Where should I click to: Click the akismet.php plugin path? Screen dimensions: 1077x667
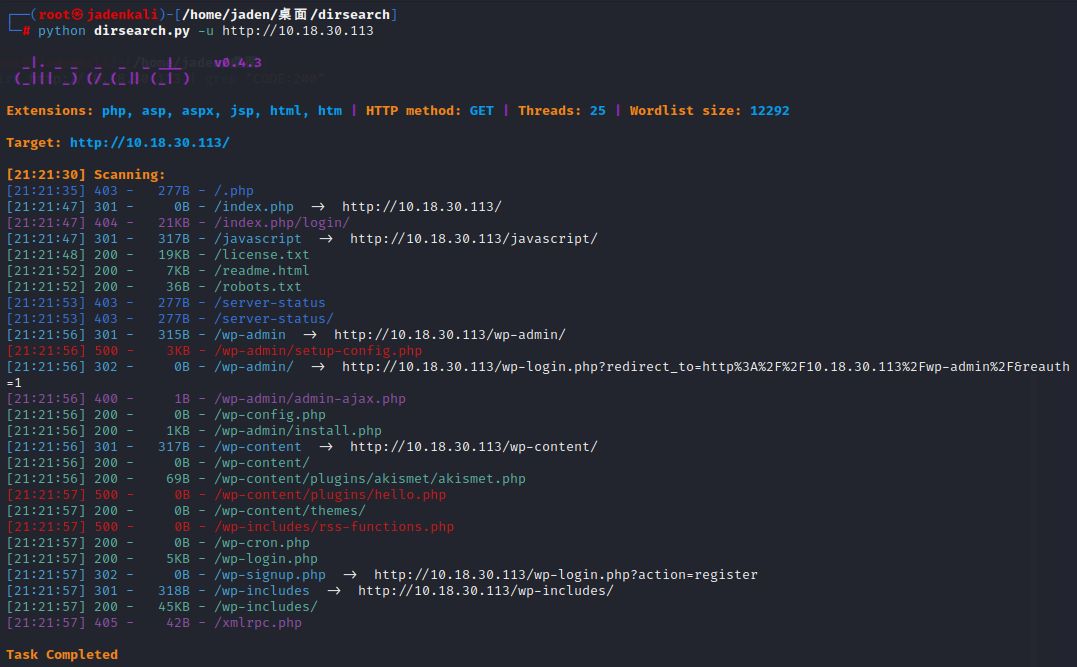pyautogui.click(x=369, y=479)
